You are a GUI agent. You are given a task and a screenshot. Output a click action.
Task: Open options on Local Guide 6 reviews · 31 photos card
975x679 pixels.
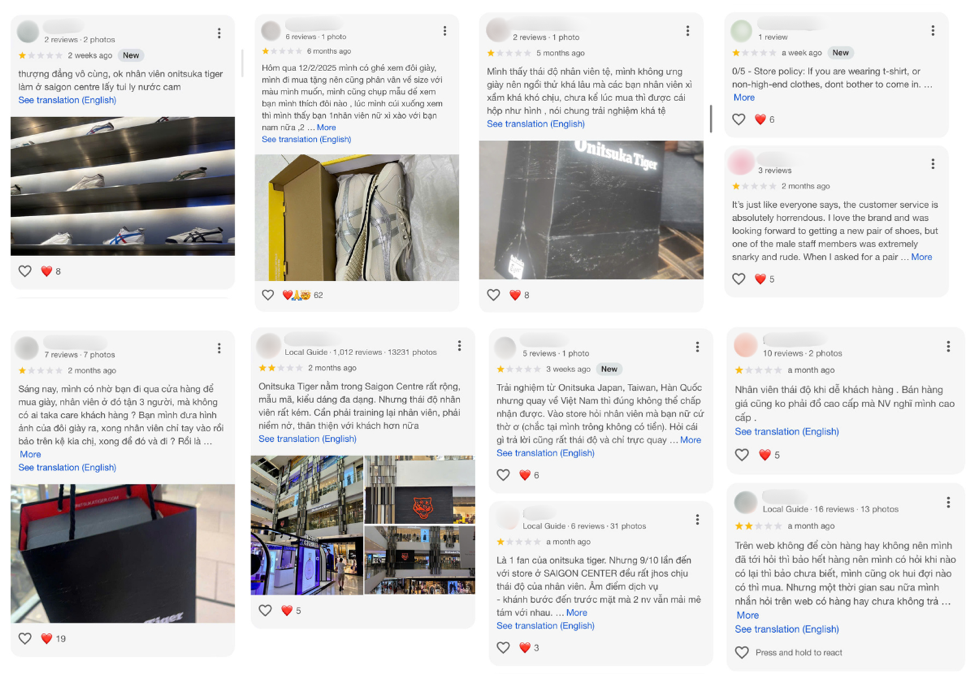pyautogui.click(x=697, y=519)
